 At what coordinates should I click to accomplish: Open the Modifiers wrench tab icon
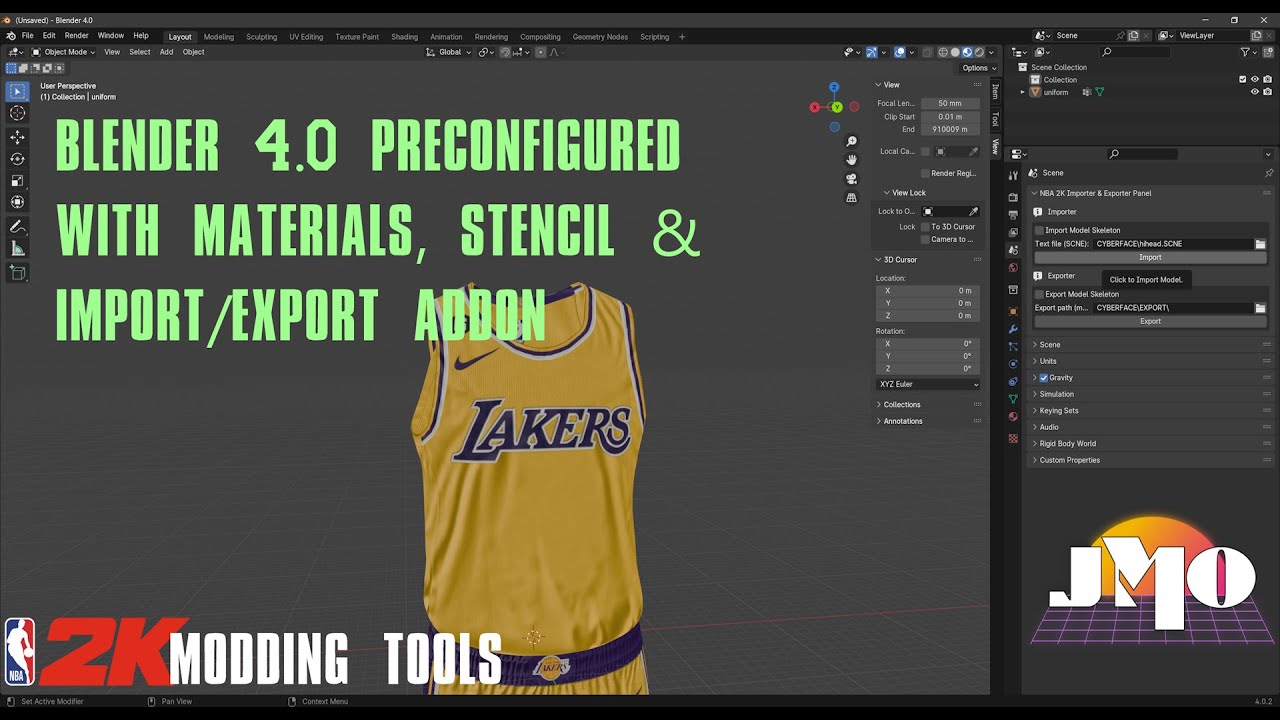(x=1013, y=329)
